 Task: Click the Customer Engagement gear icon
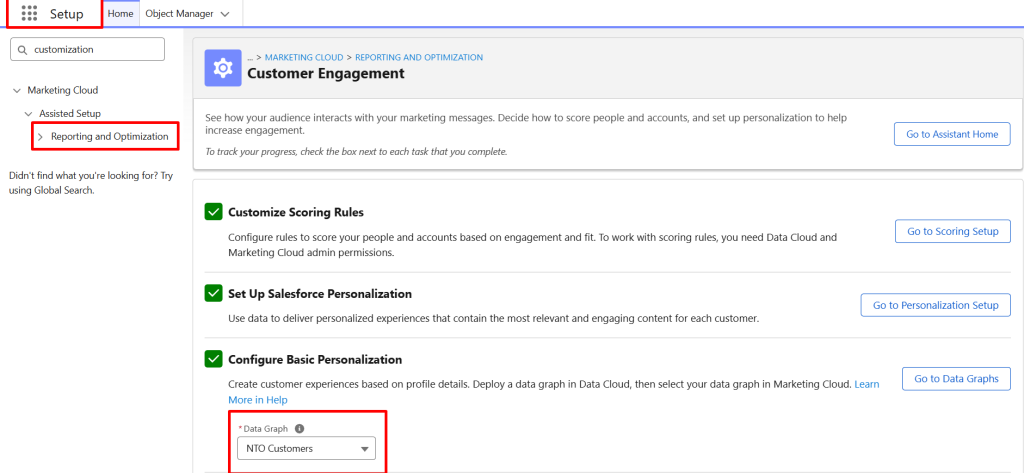pyautogui.click(x=223, y=67)
